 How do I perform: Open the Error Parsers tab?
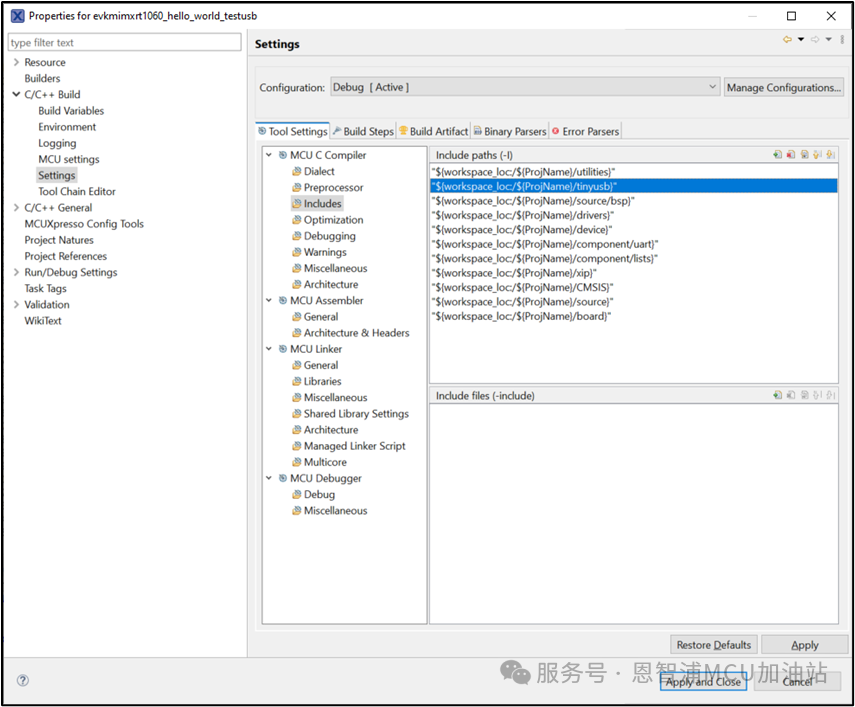[x=586, y=131]
